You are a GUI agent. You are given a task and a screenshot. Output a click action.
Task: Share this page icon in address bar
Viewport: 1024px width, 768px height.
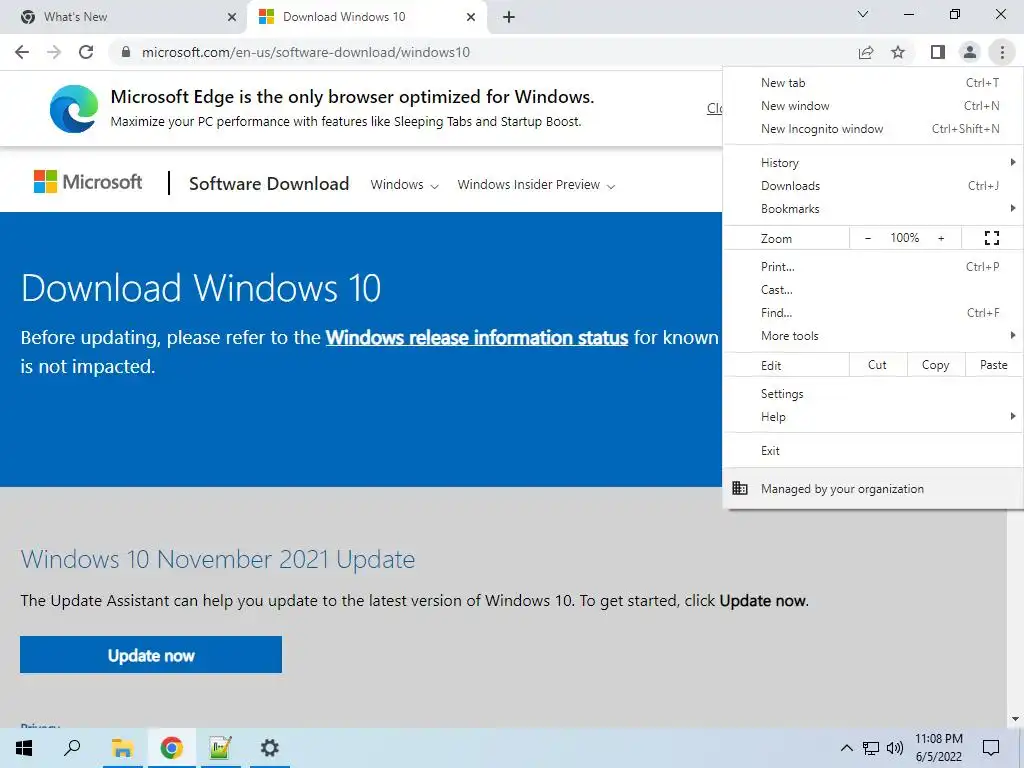point(866,52)
